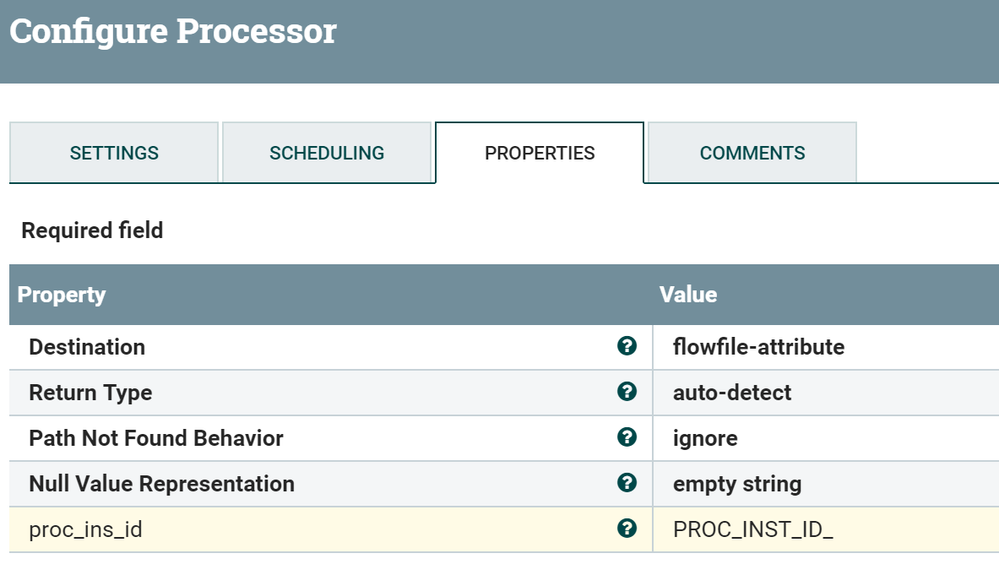
Task: Click the Value column header
Action: tap(688, 294)
